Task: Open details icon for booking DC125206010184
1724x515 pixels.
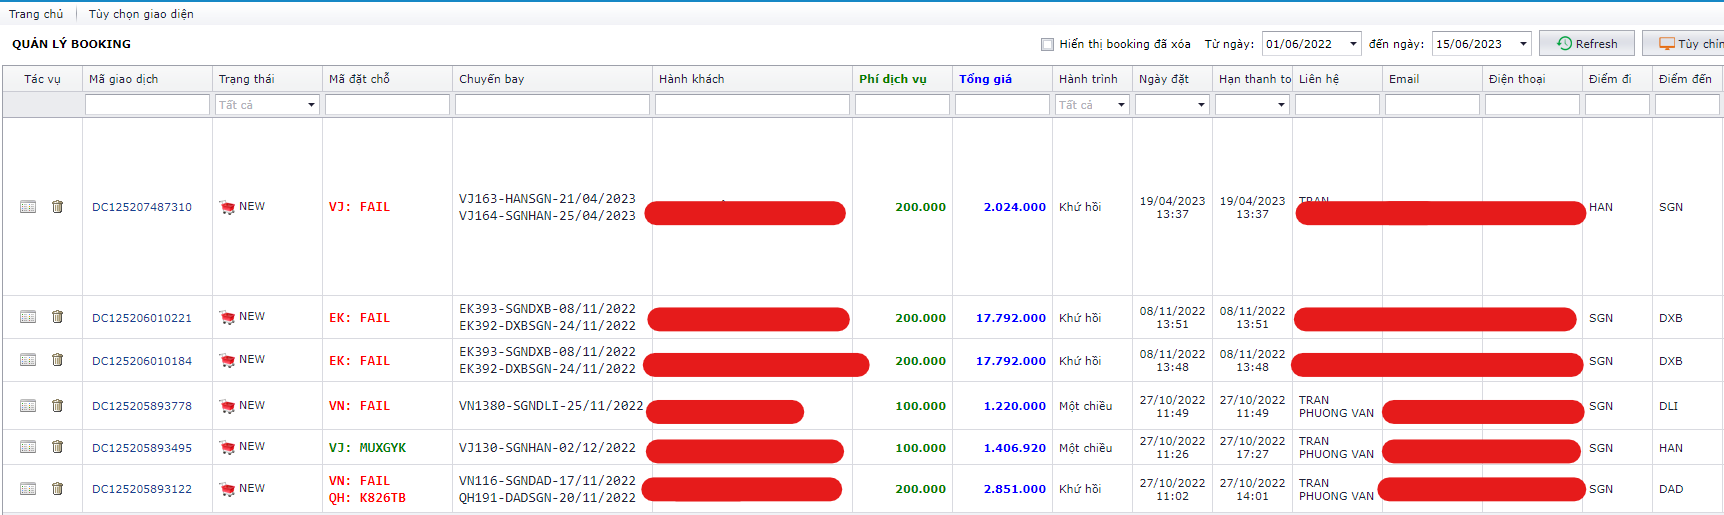Action: point(28,360)
